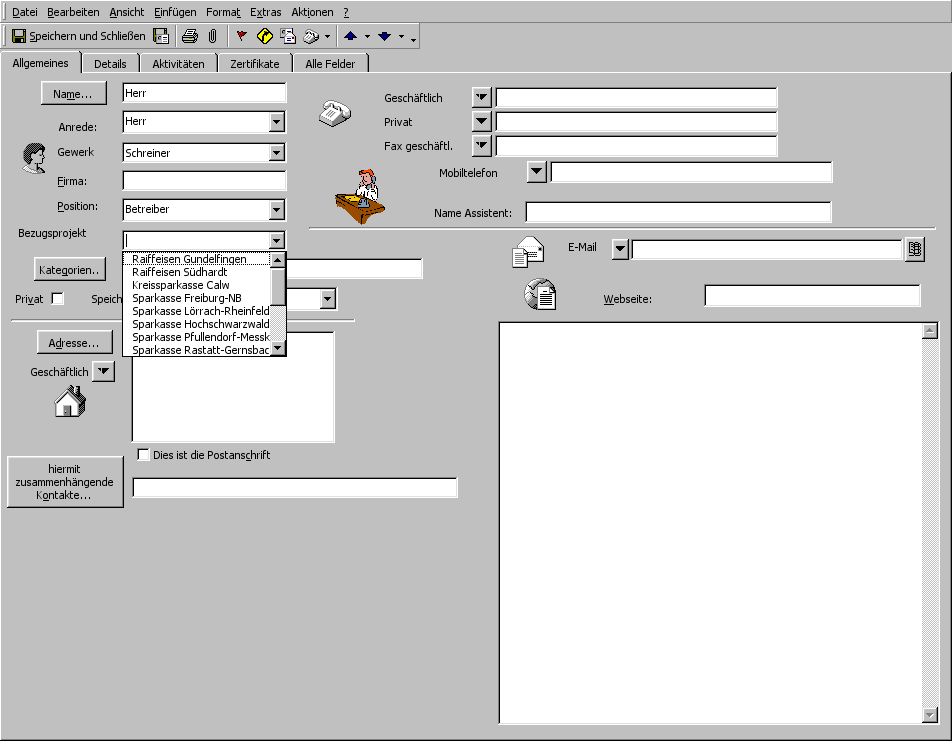Expand the Gewerk dropdown showing Schreiner
This screenshot has width=952, height=741.
click(277, 153)
